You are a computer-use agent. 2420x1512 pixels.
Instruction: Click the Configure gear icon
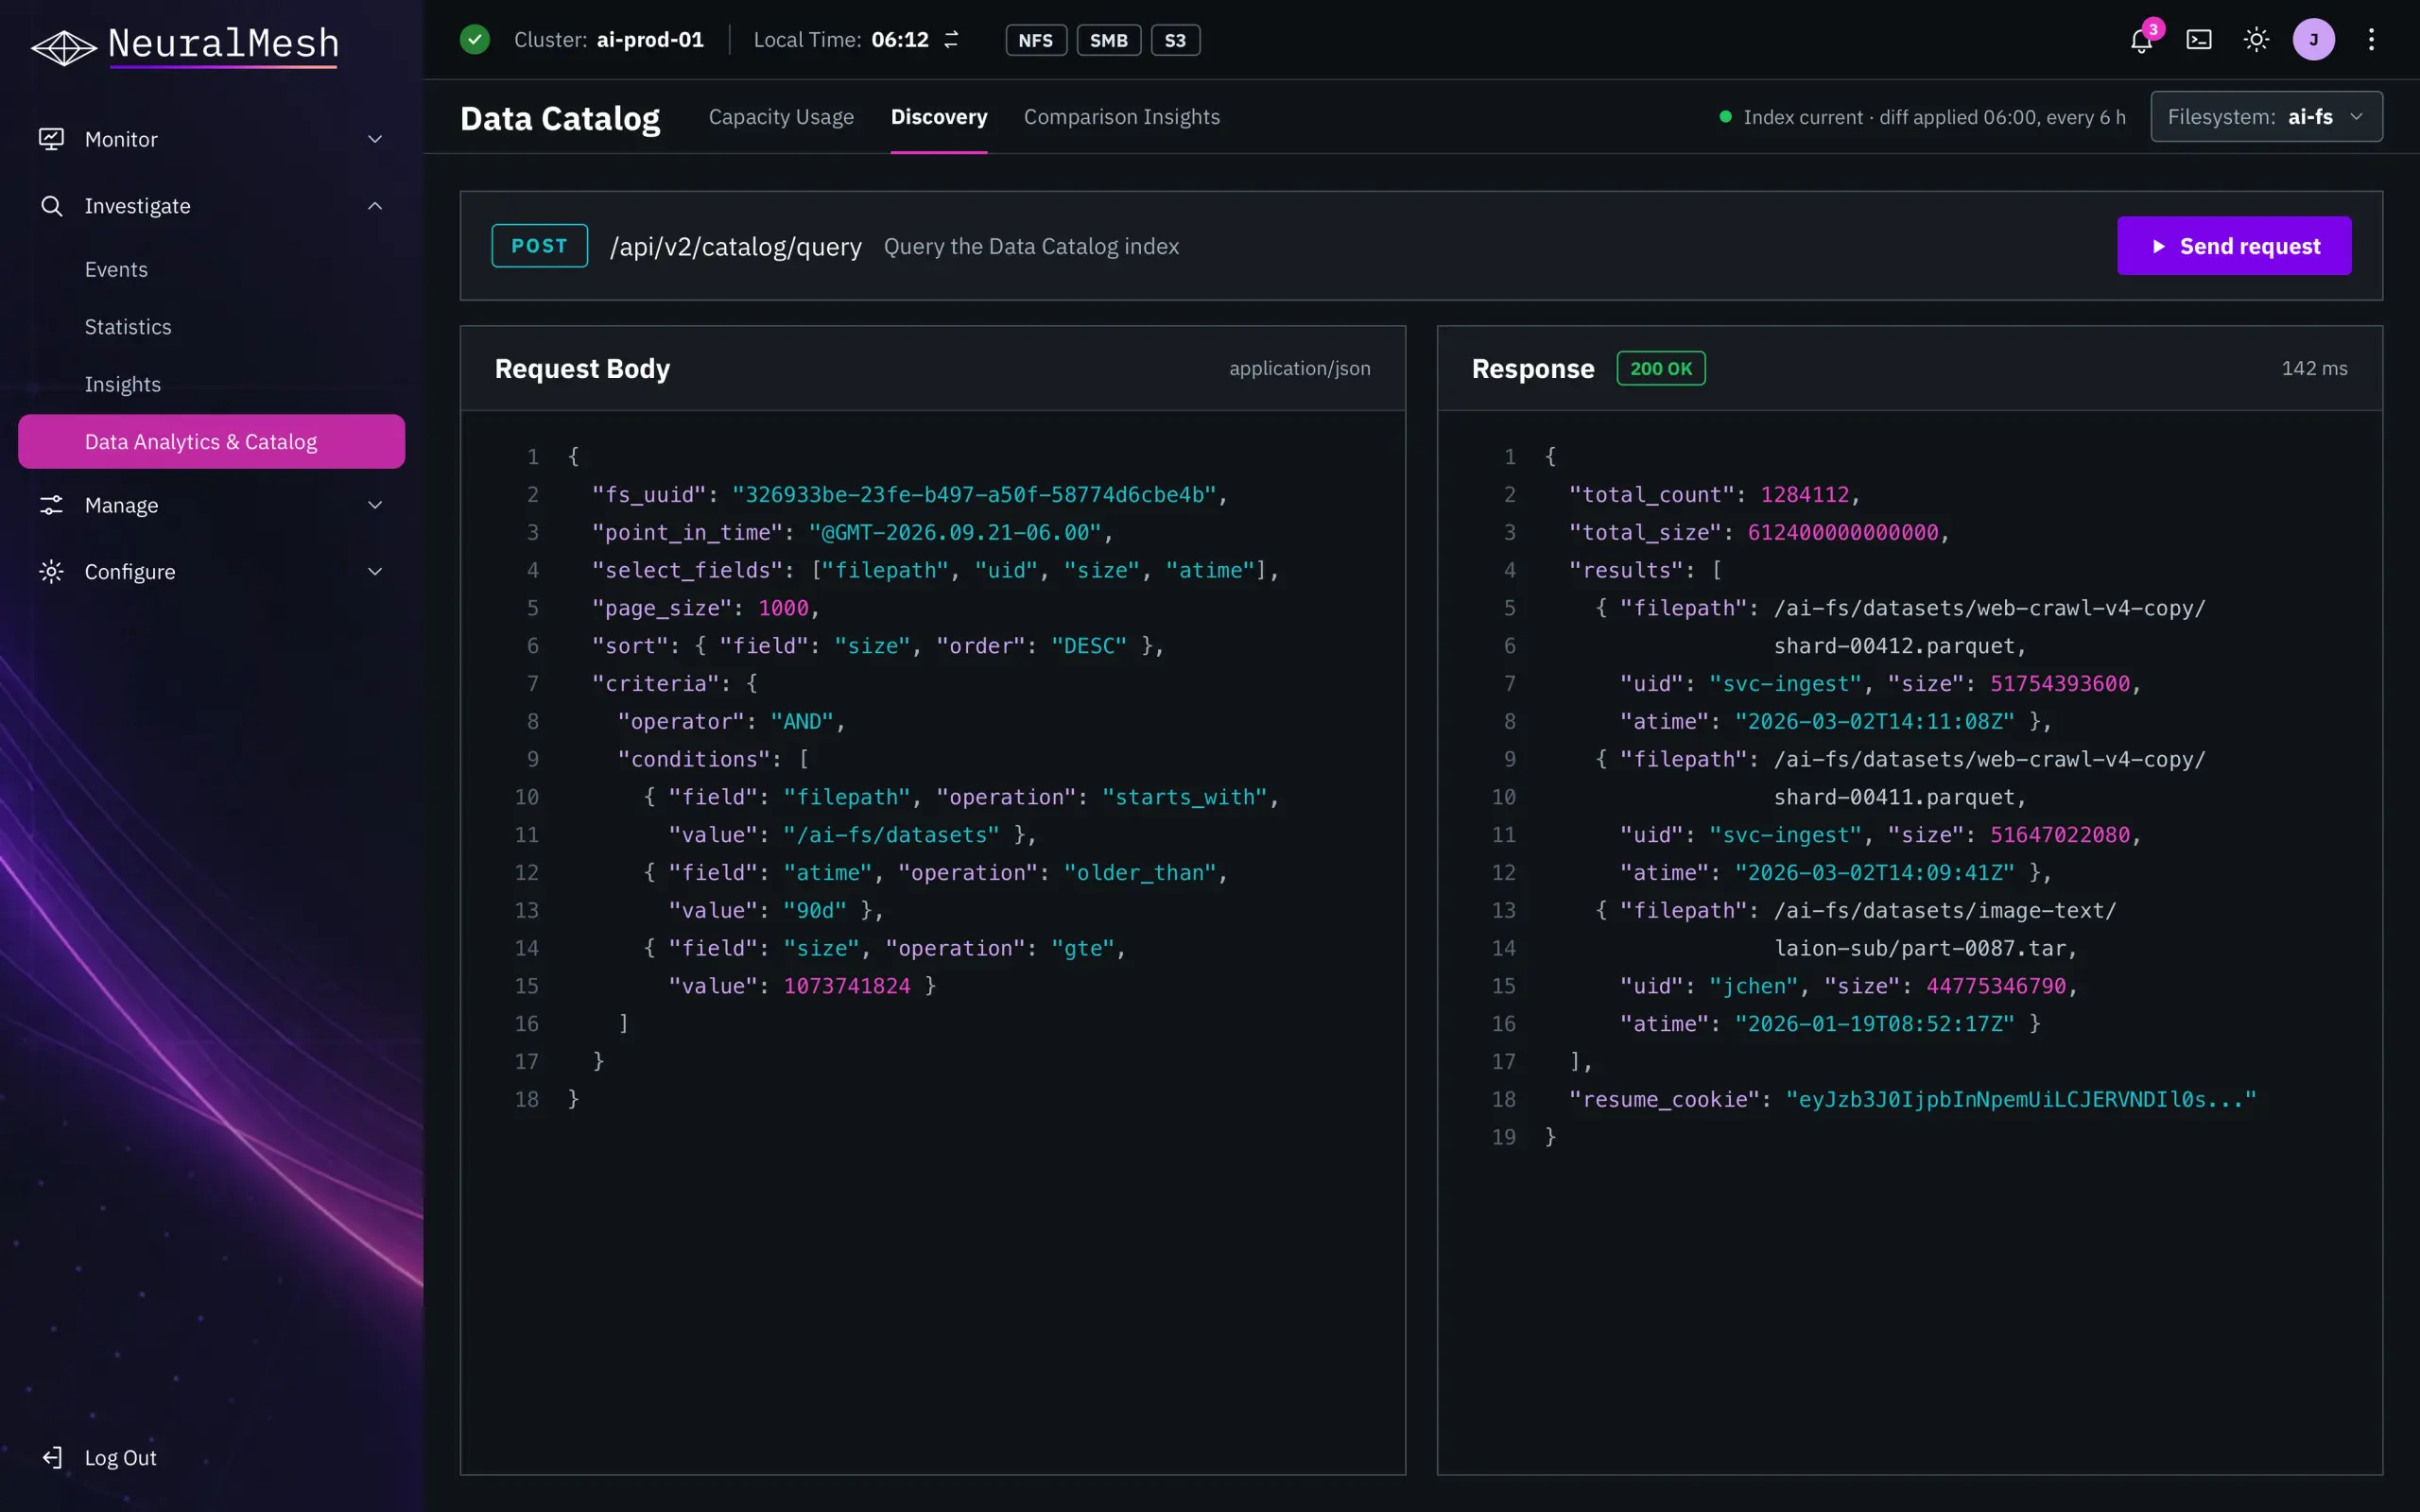point(51,572)
